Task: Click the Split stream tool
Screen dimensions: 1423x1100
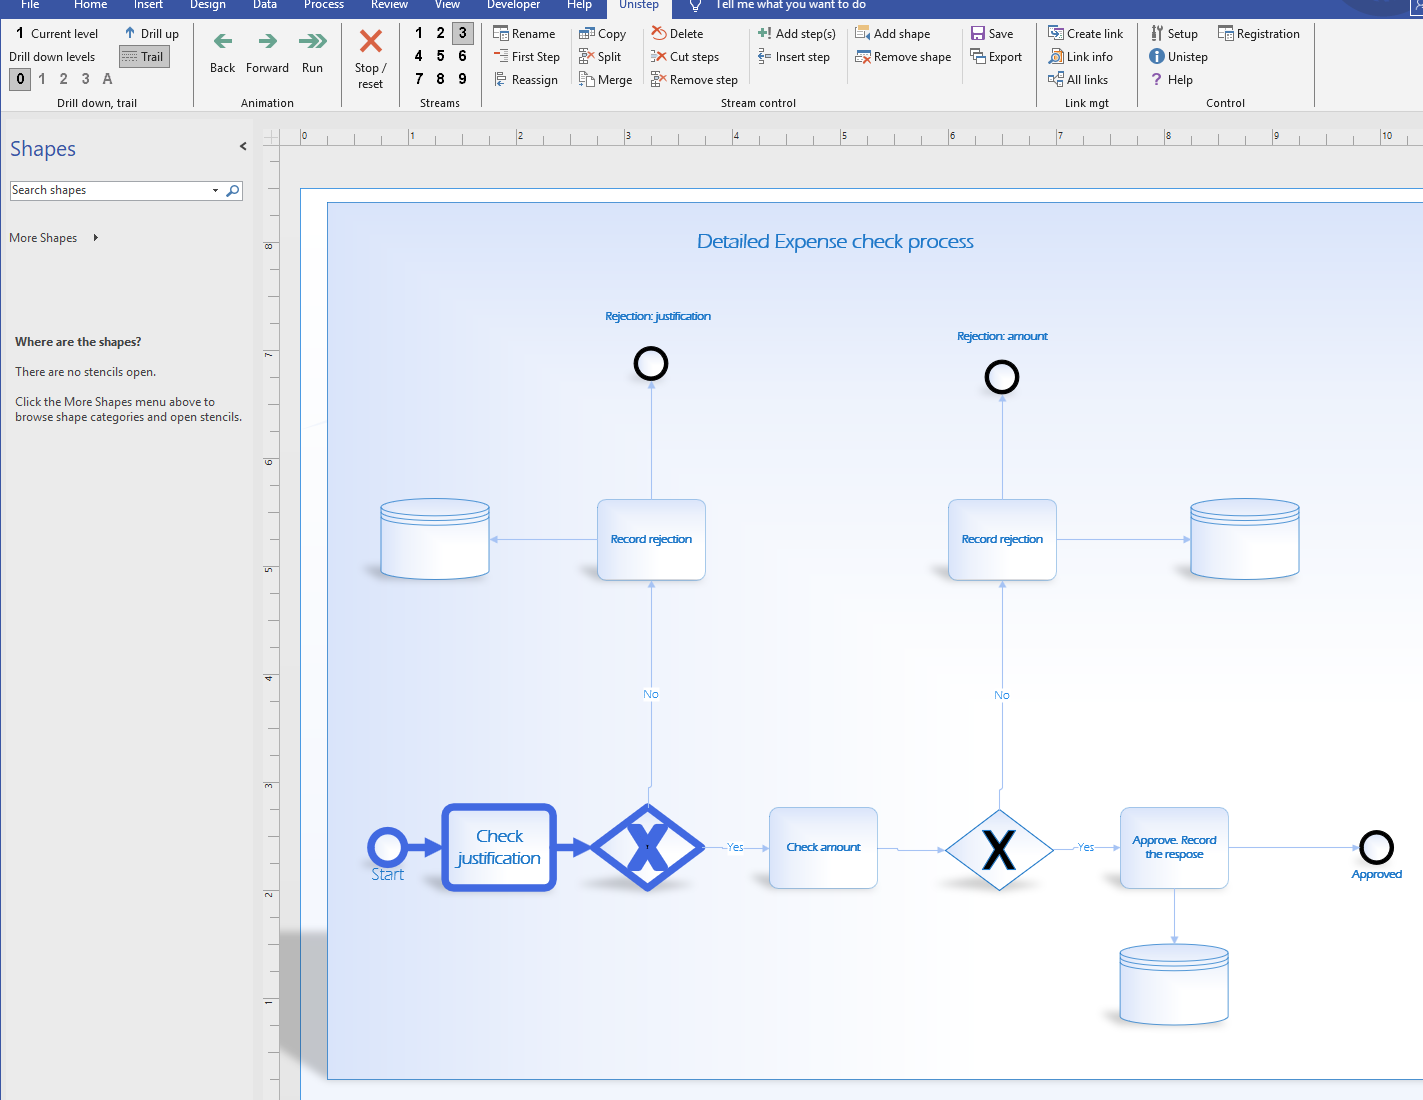Action: (x=600, y=57)
